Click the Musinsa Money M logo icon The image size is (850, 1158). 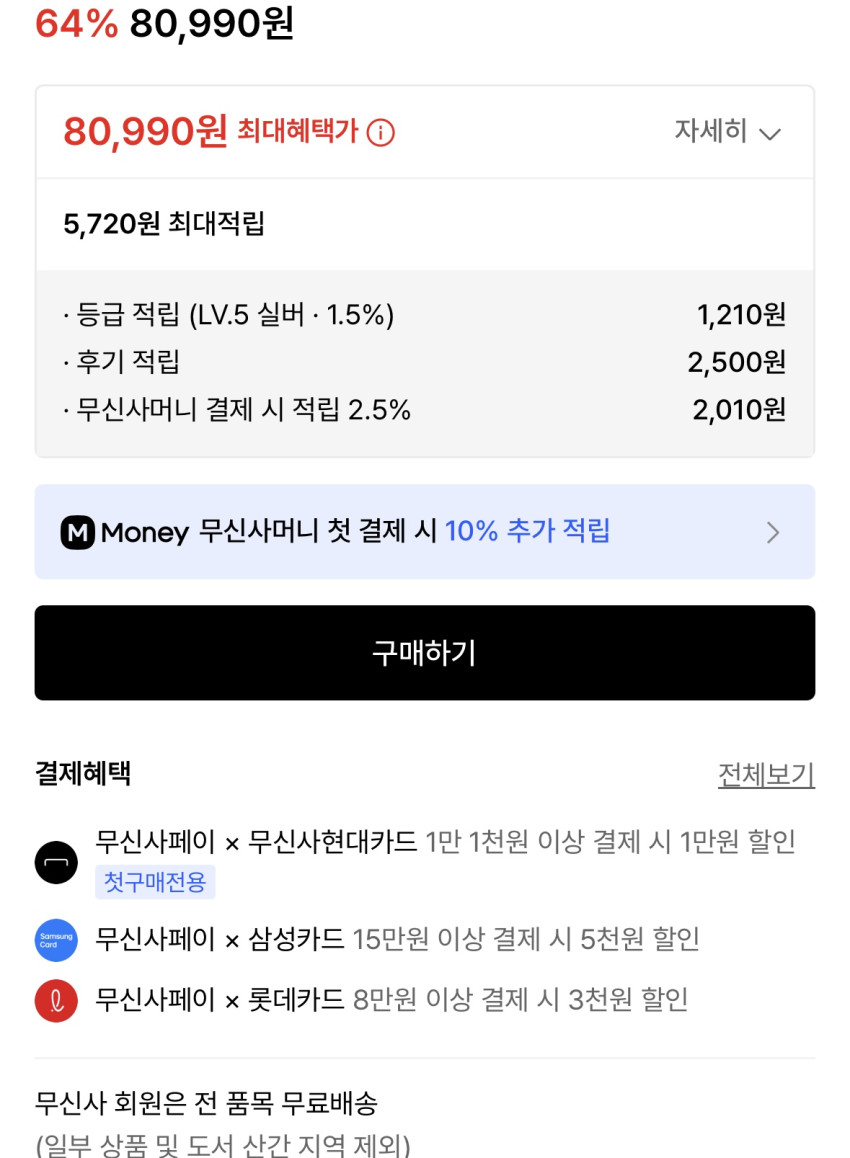pyautogui.click(x=78, y=532)
